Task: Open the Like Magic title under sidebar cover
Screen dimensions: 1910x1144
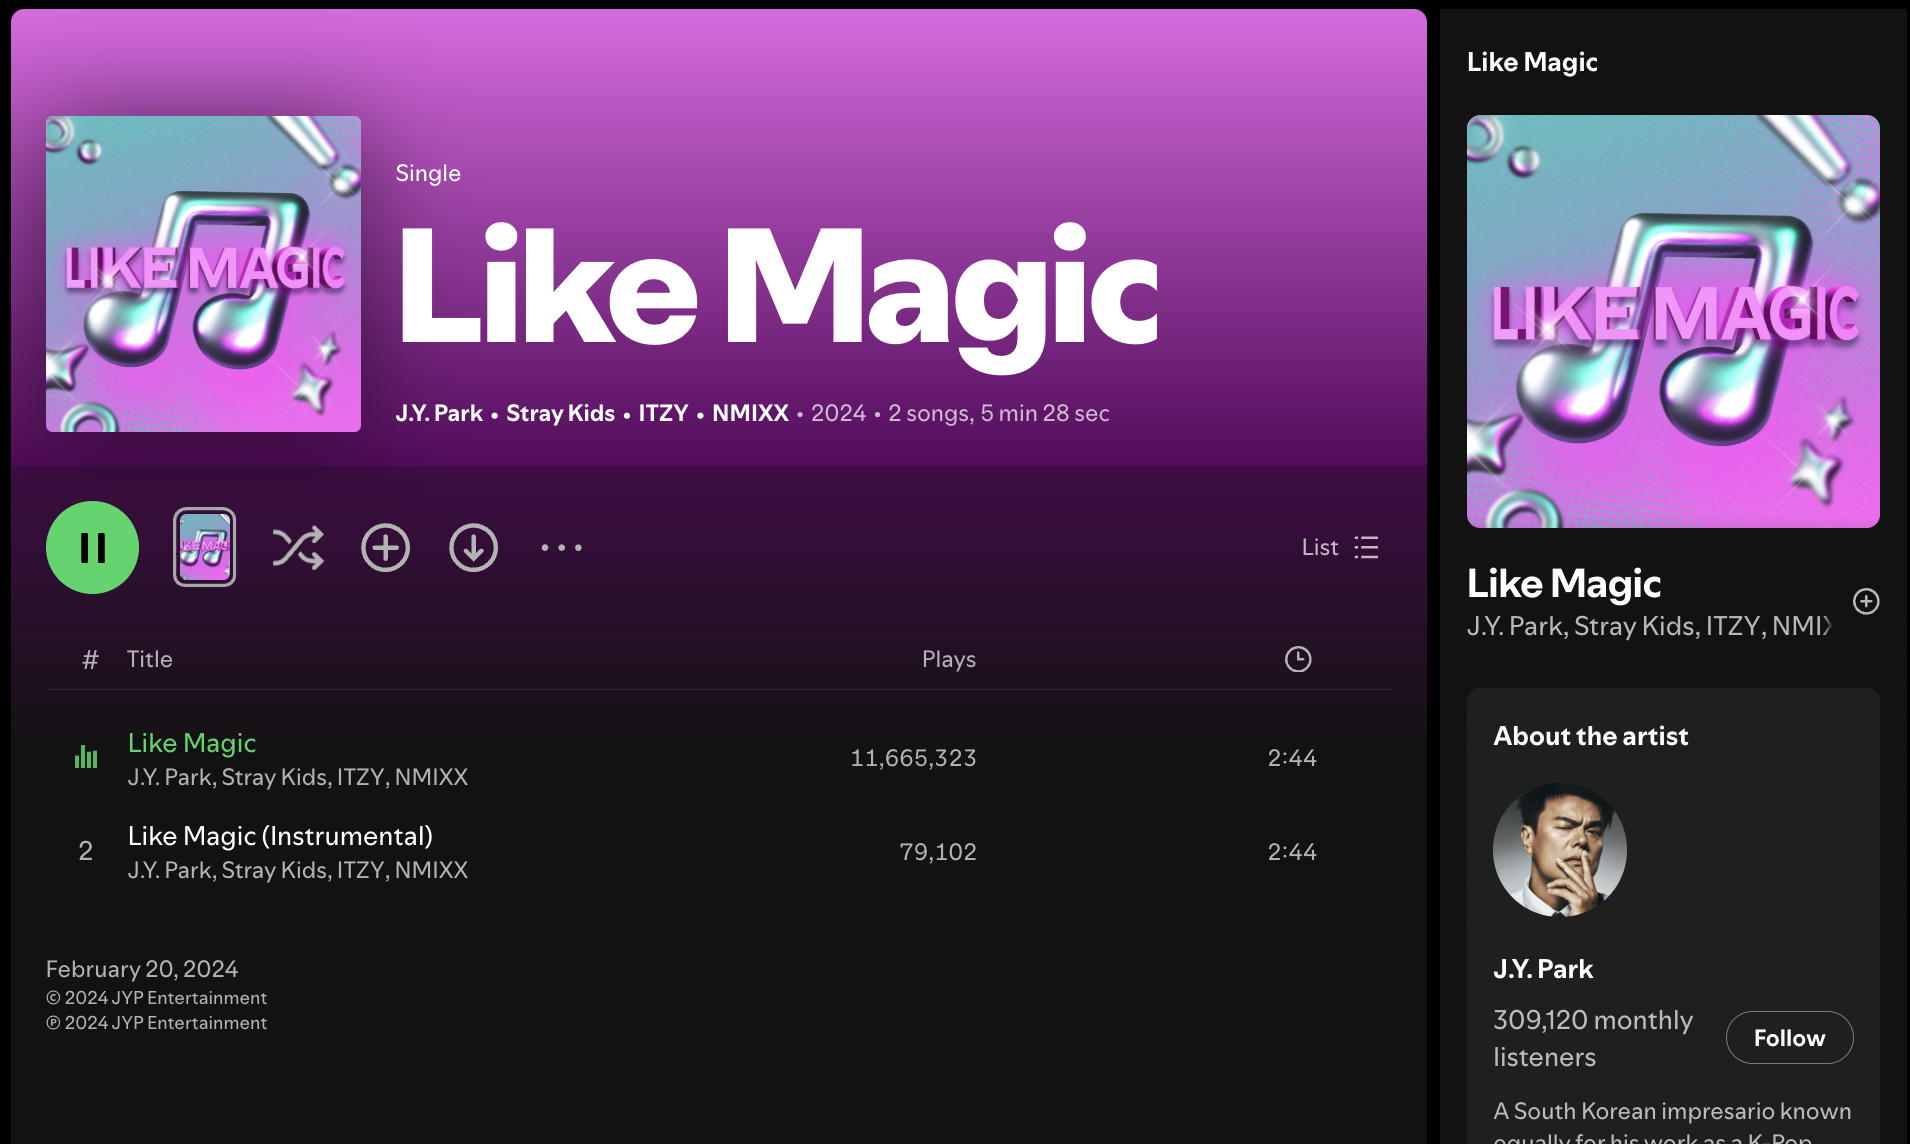Action: point(1564,584)
